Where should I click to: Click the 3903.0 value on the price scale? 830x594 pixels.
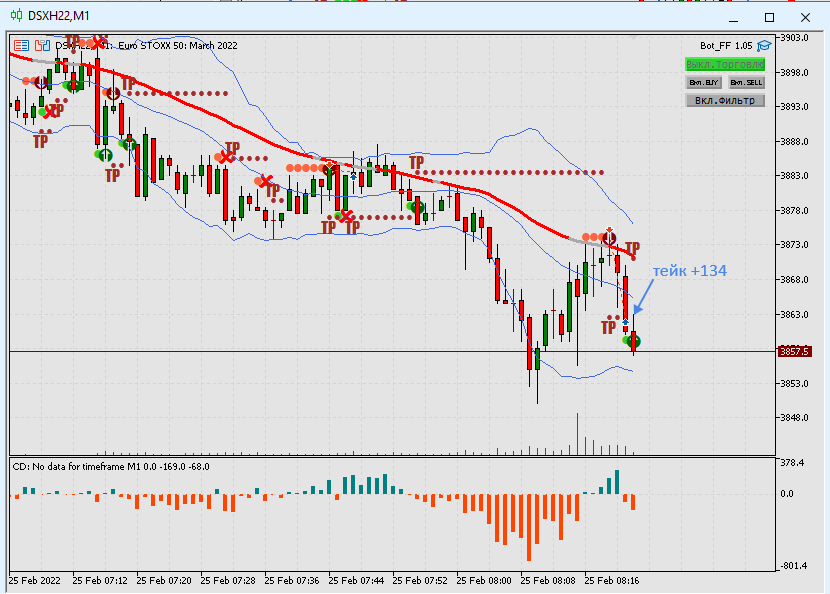click(x=794, y=38)
